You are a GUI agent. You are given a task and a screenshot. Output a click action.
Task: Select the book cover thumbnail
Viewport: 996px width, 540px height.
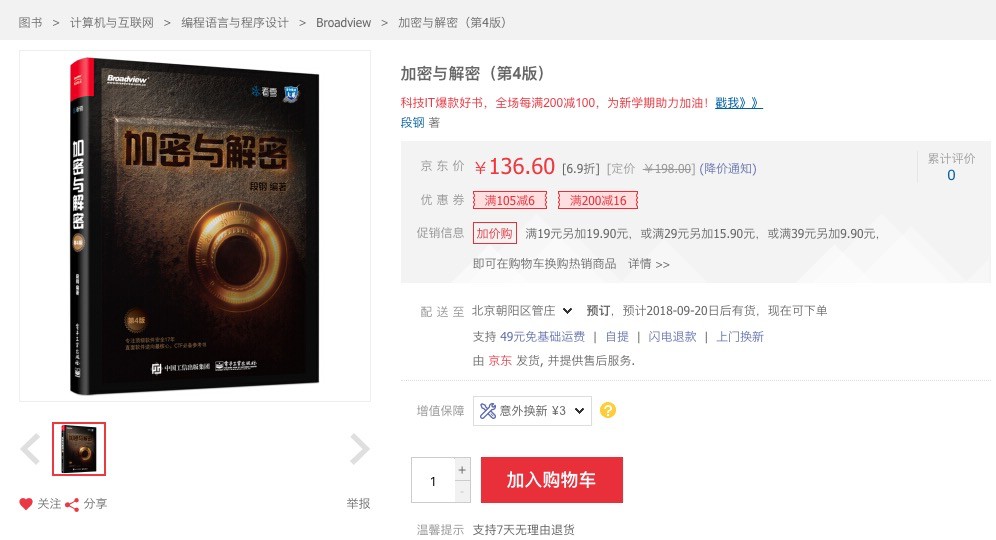79,449
